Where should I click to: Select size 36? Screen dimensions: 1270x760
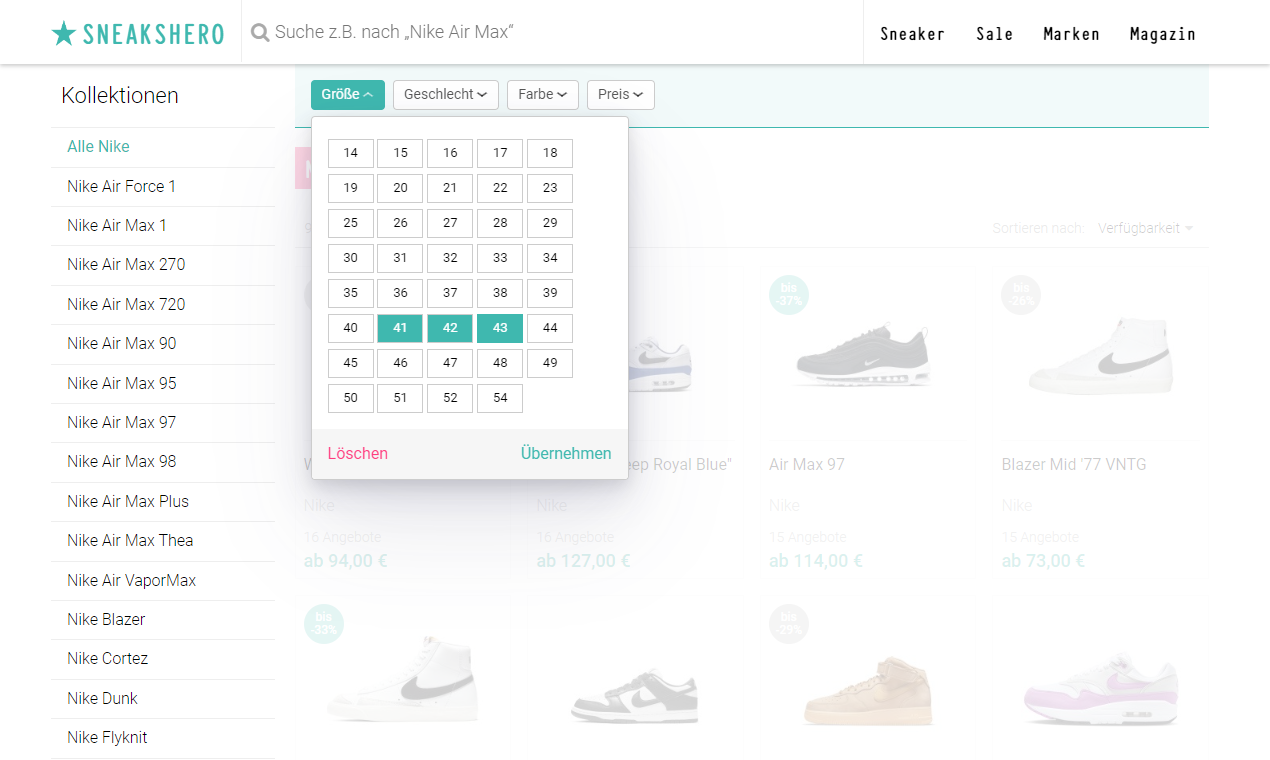(400, 293)
